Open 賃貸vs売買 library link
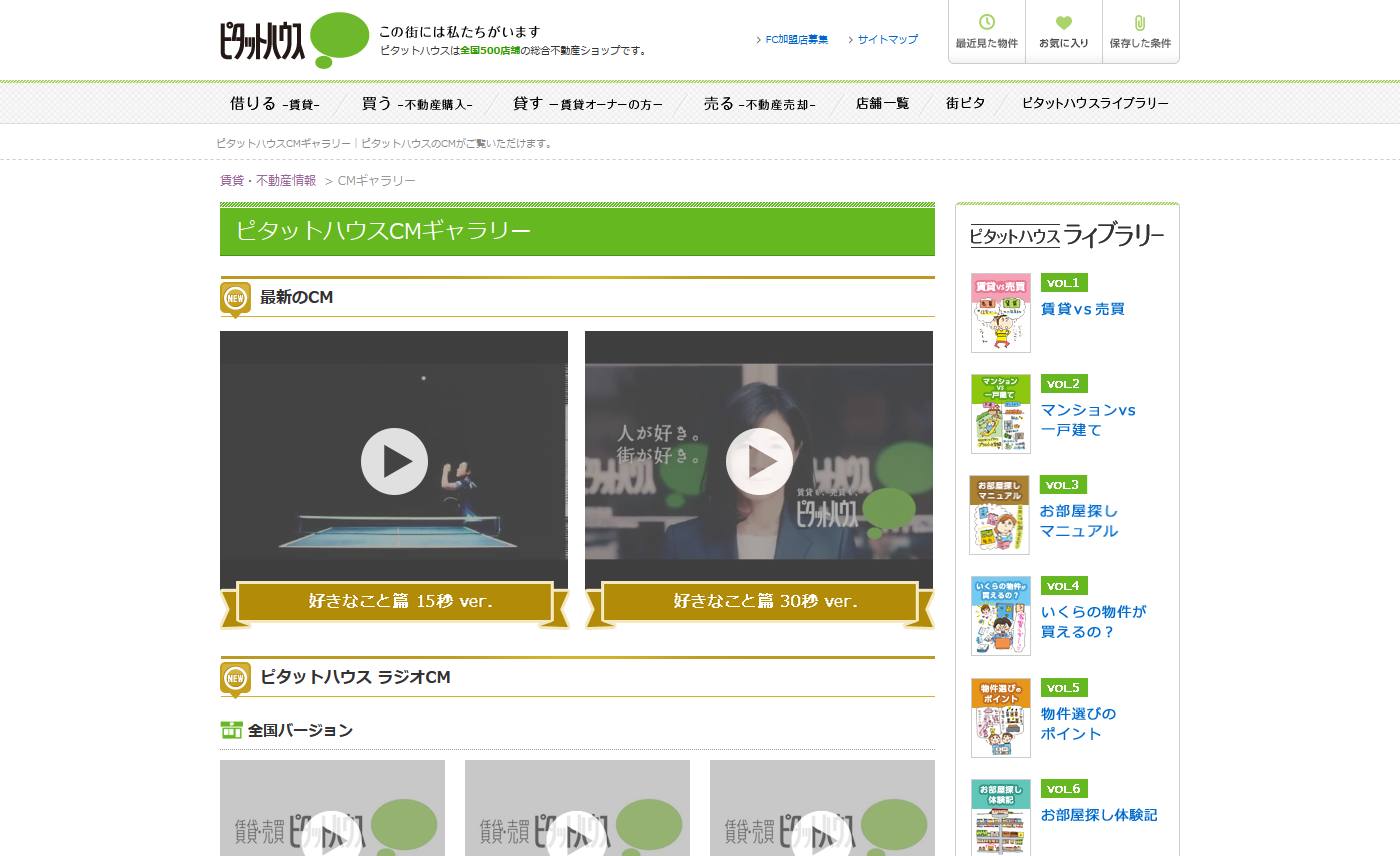Screen dimensions: 1400x856 1083,309
